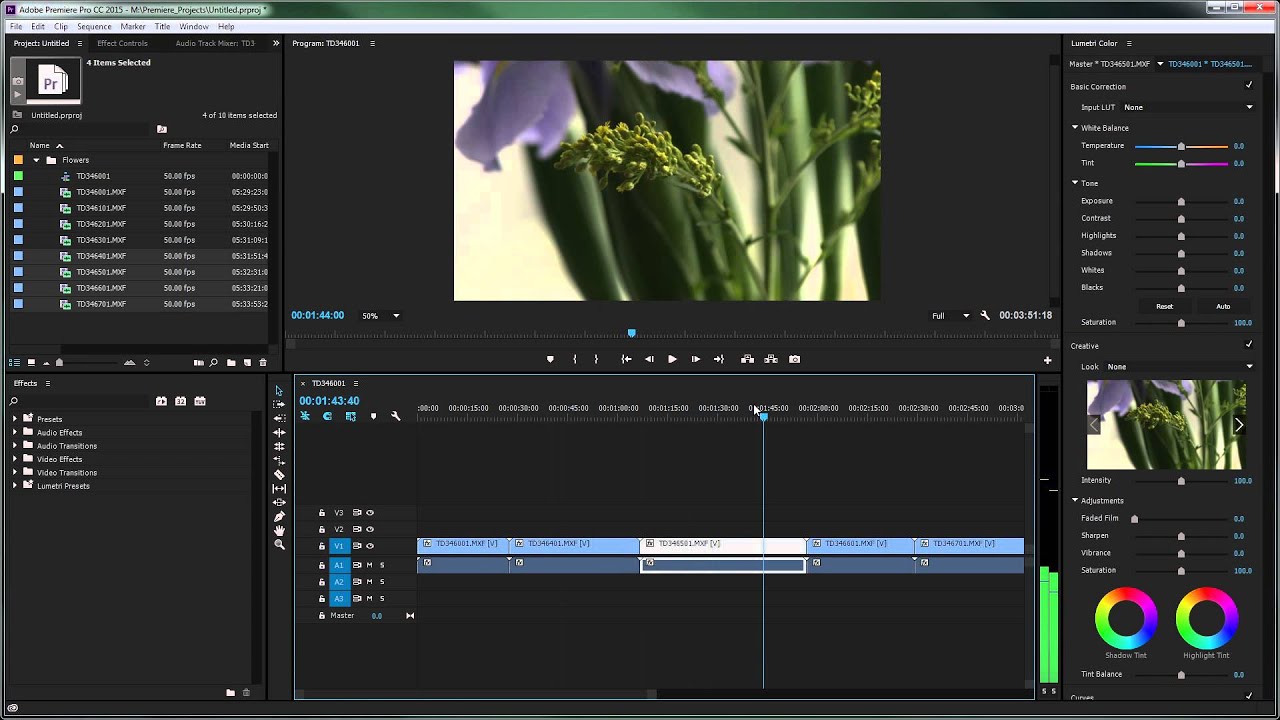Switch Project panel to list view

coord(15,362)
